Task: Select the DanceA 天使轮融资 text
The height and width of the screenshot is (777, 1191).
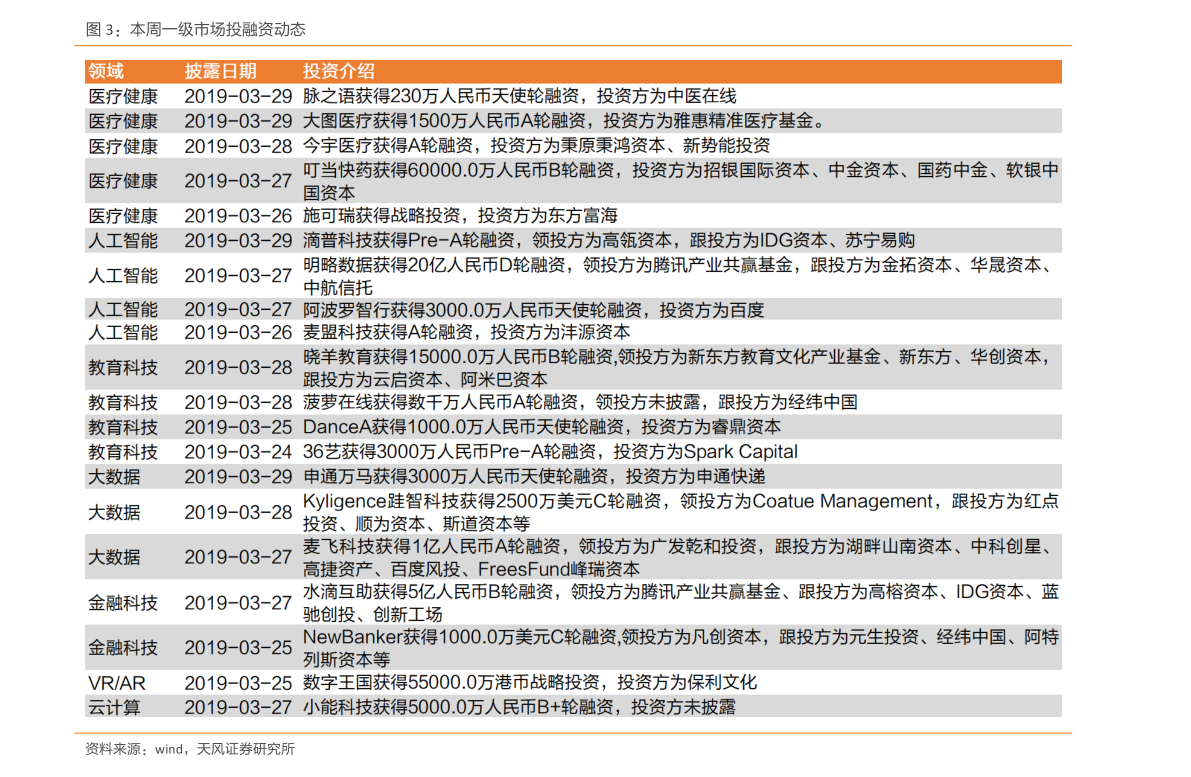Action: pyautogui.click(x=542, y=427)
